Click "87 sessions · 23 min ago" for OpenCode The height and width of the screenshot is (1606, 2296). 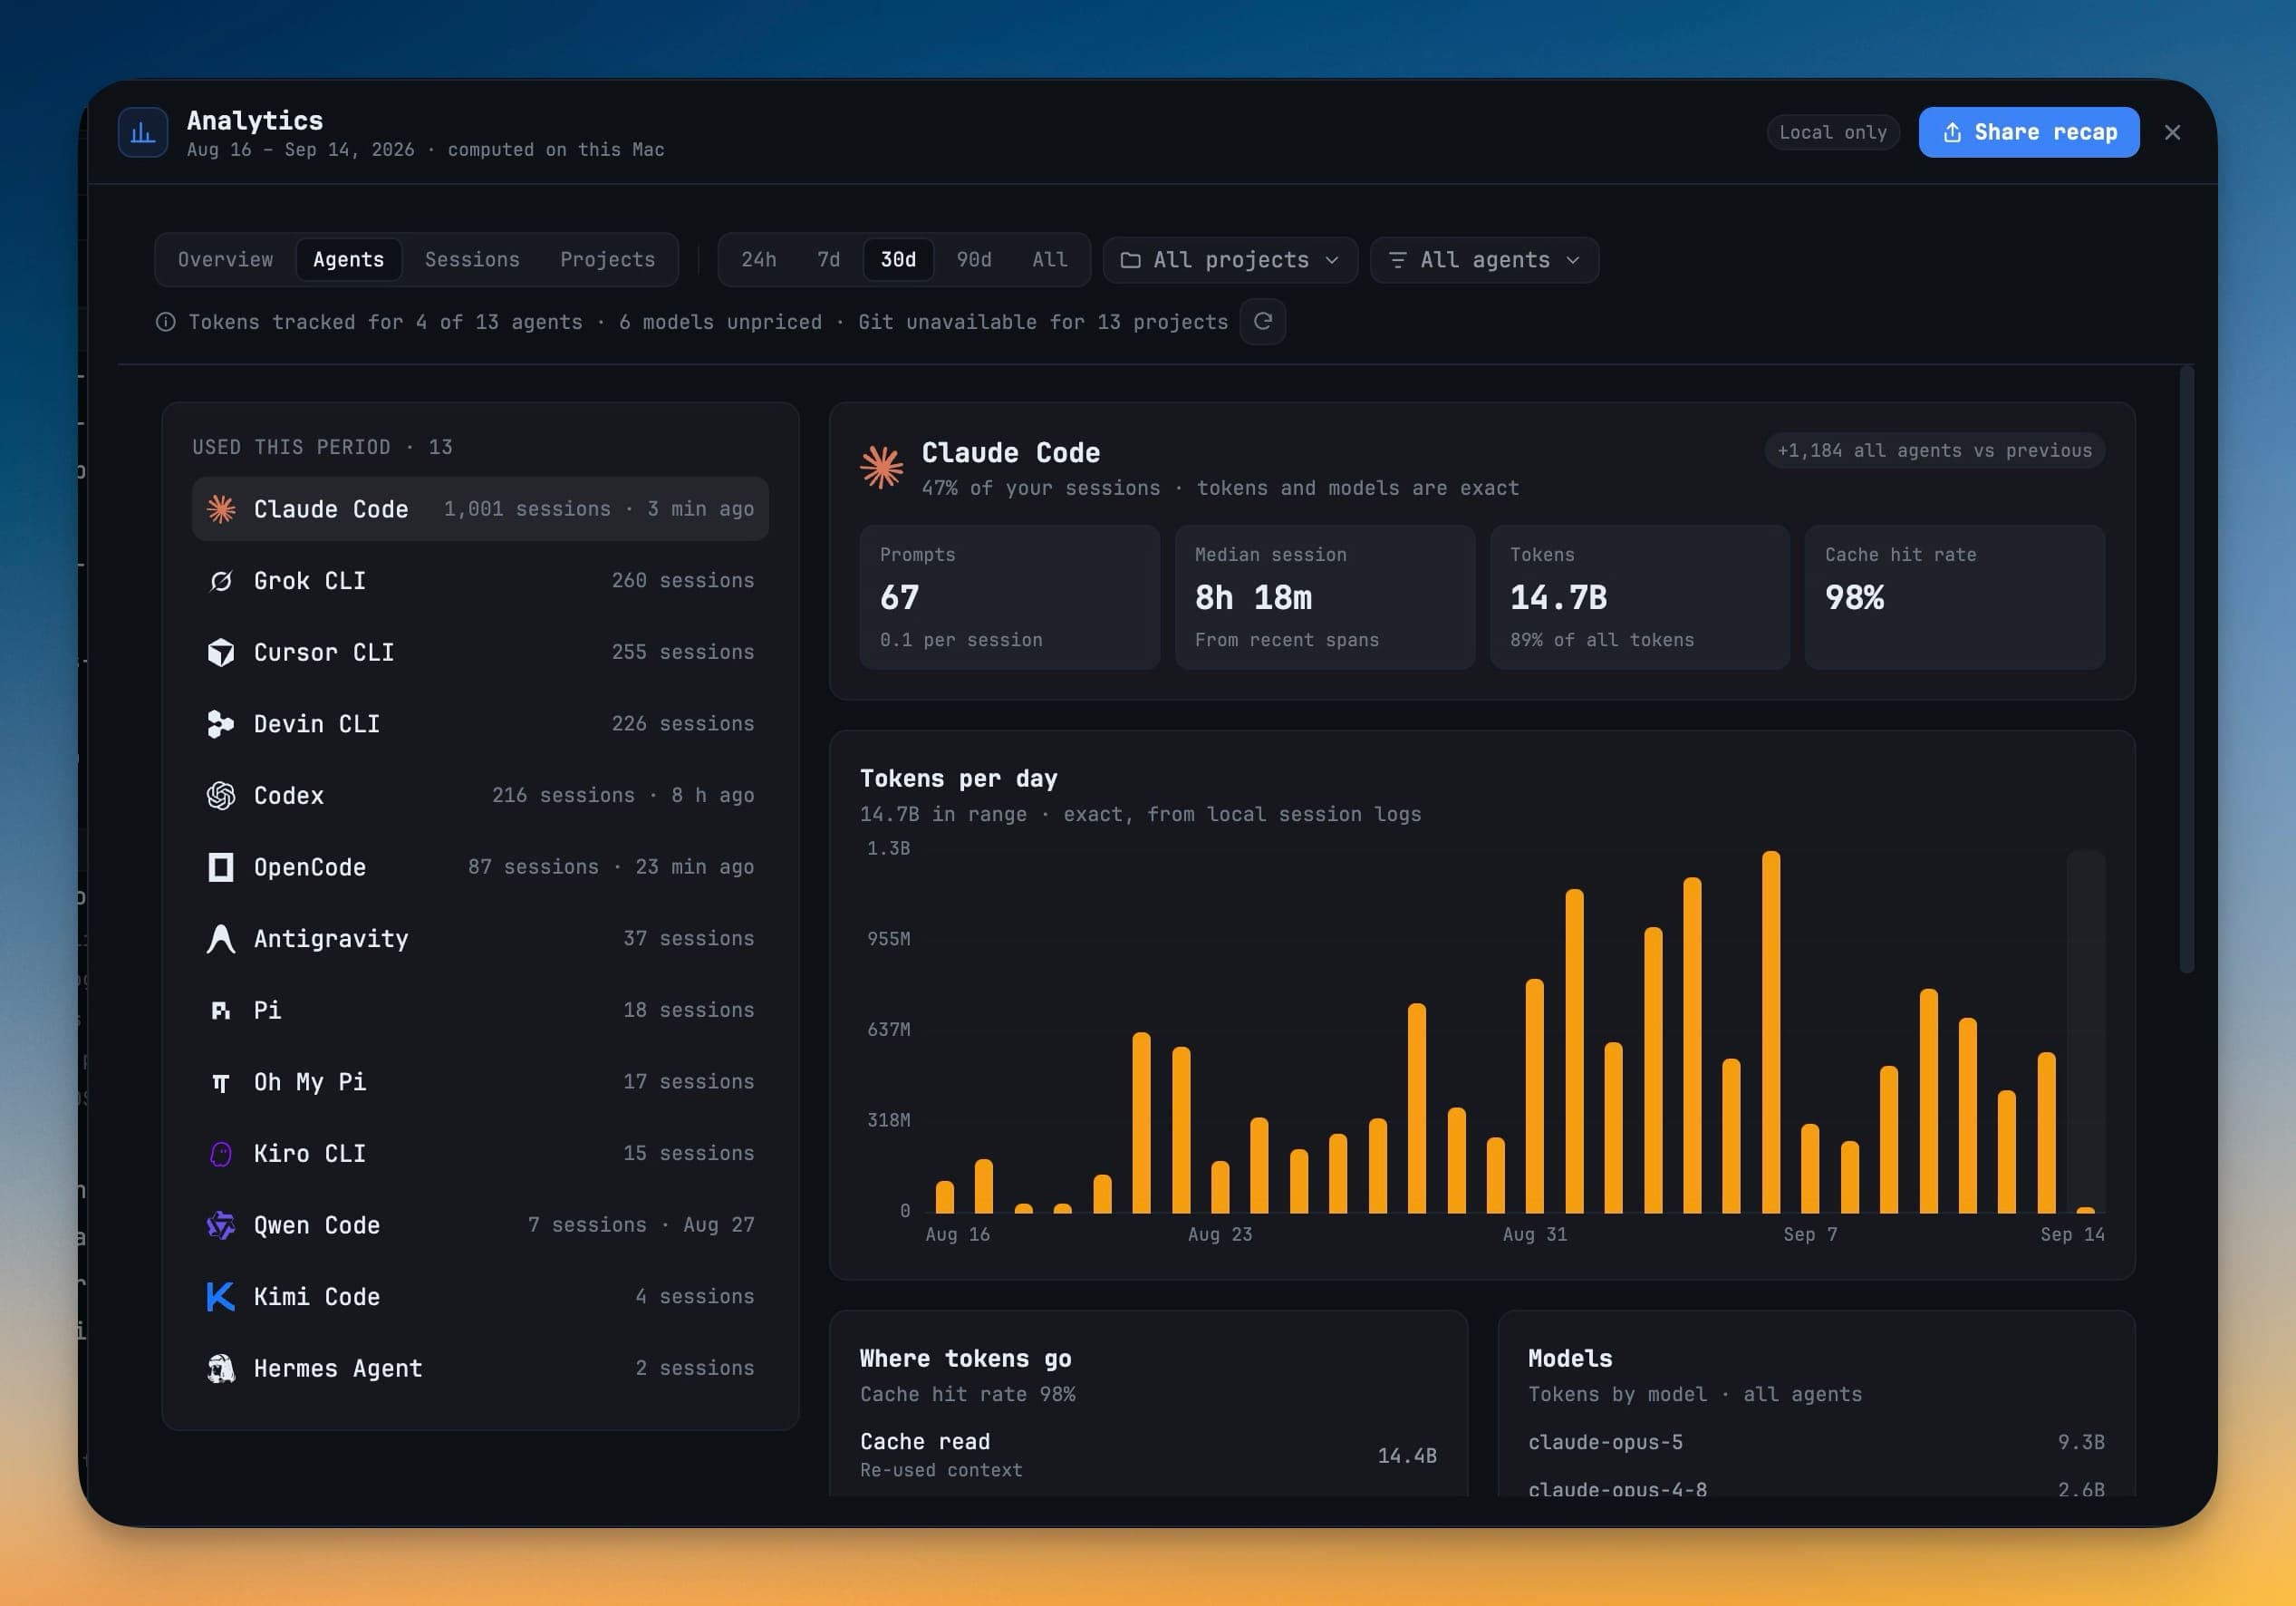pos(611,867)
